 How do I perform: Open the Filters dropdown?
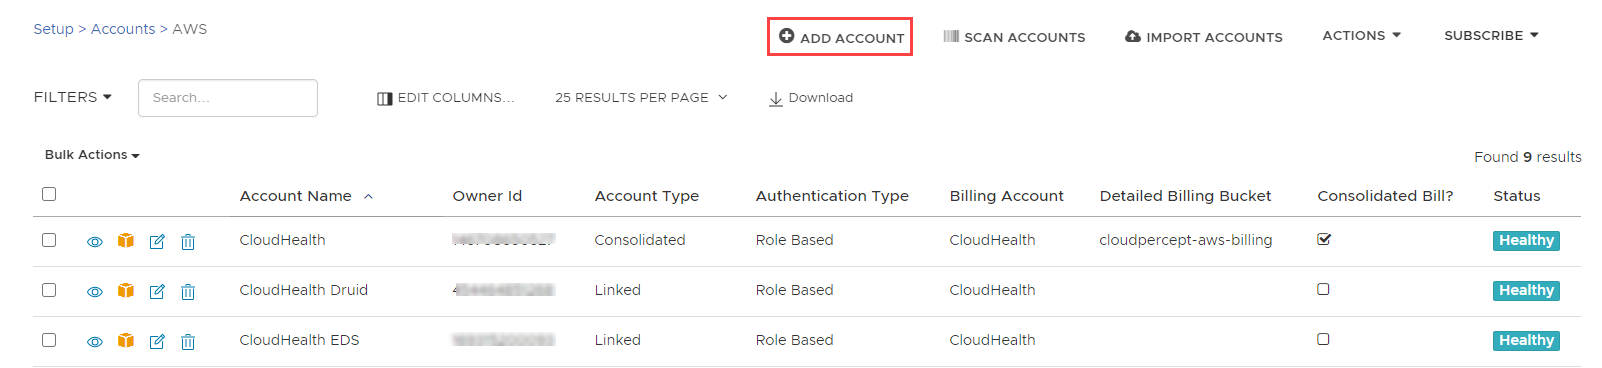click(73, 97)
